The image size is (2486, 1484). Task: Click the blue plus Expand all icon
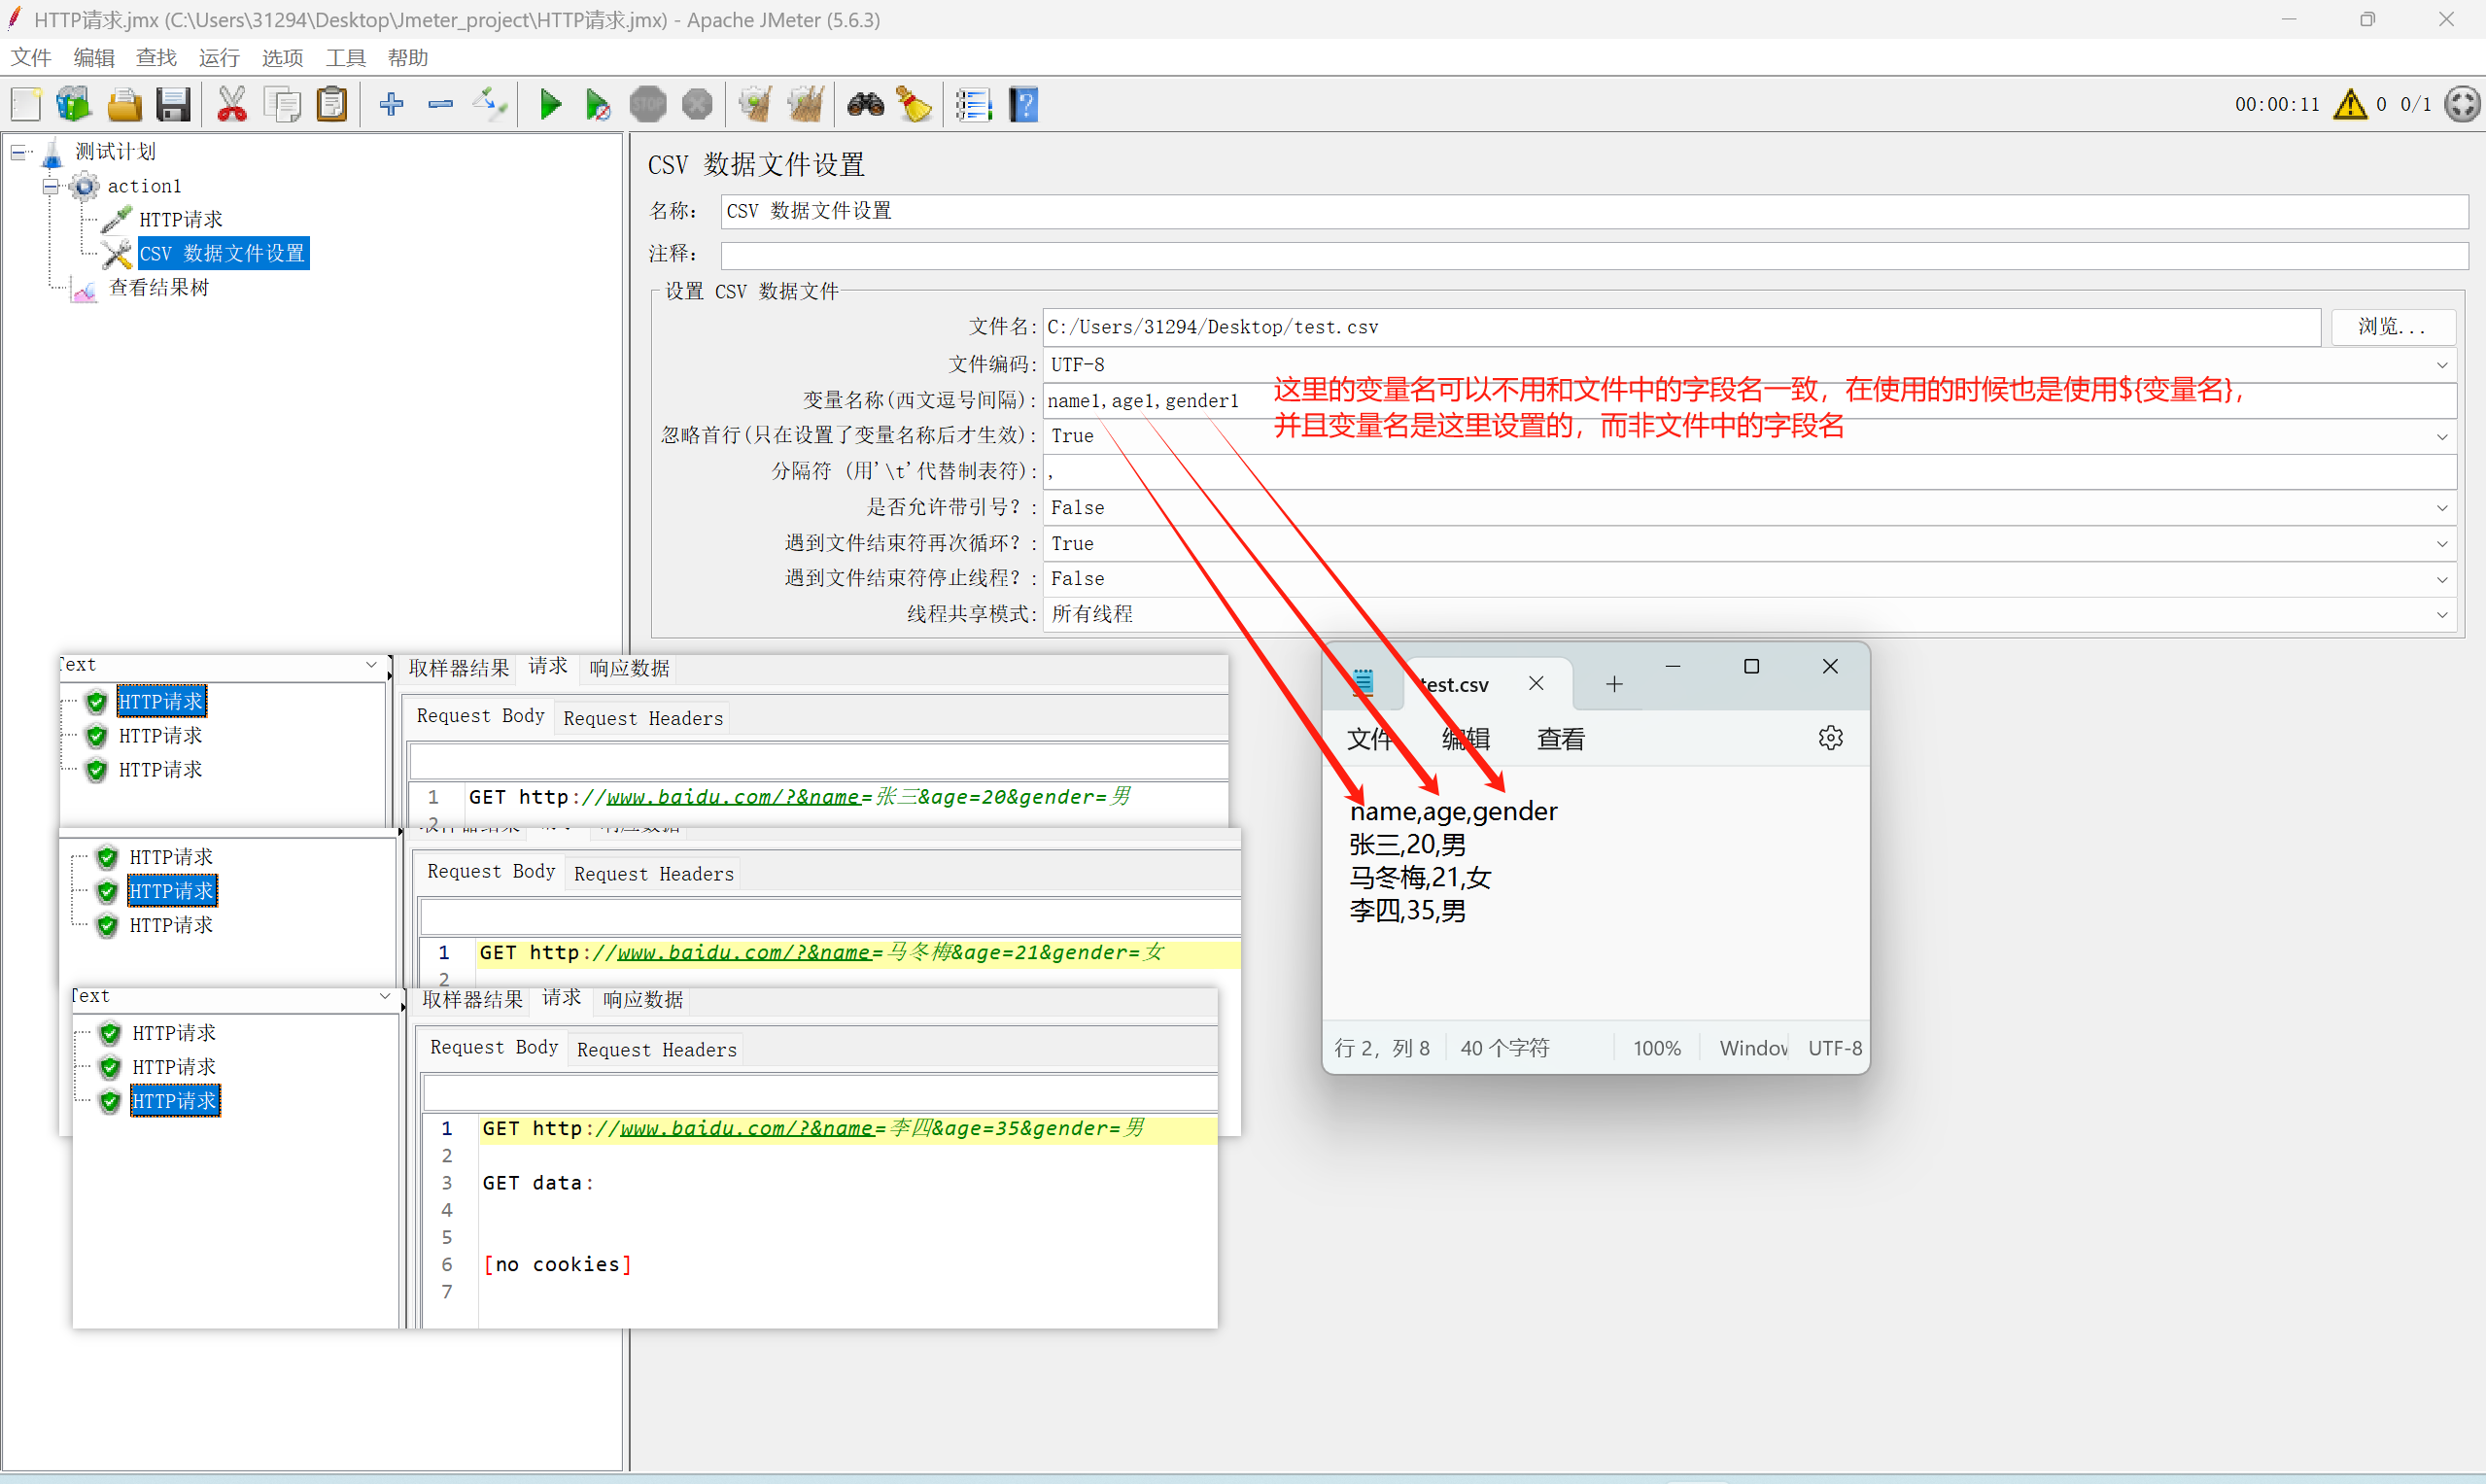pos(391,104)
